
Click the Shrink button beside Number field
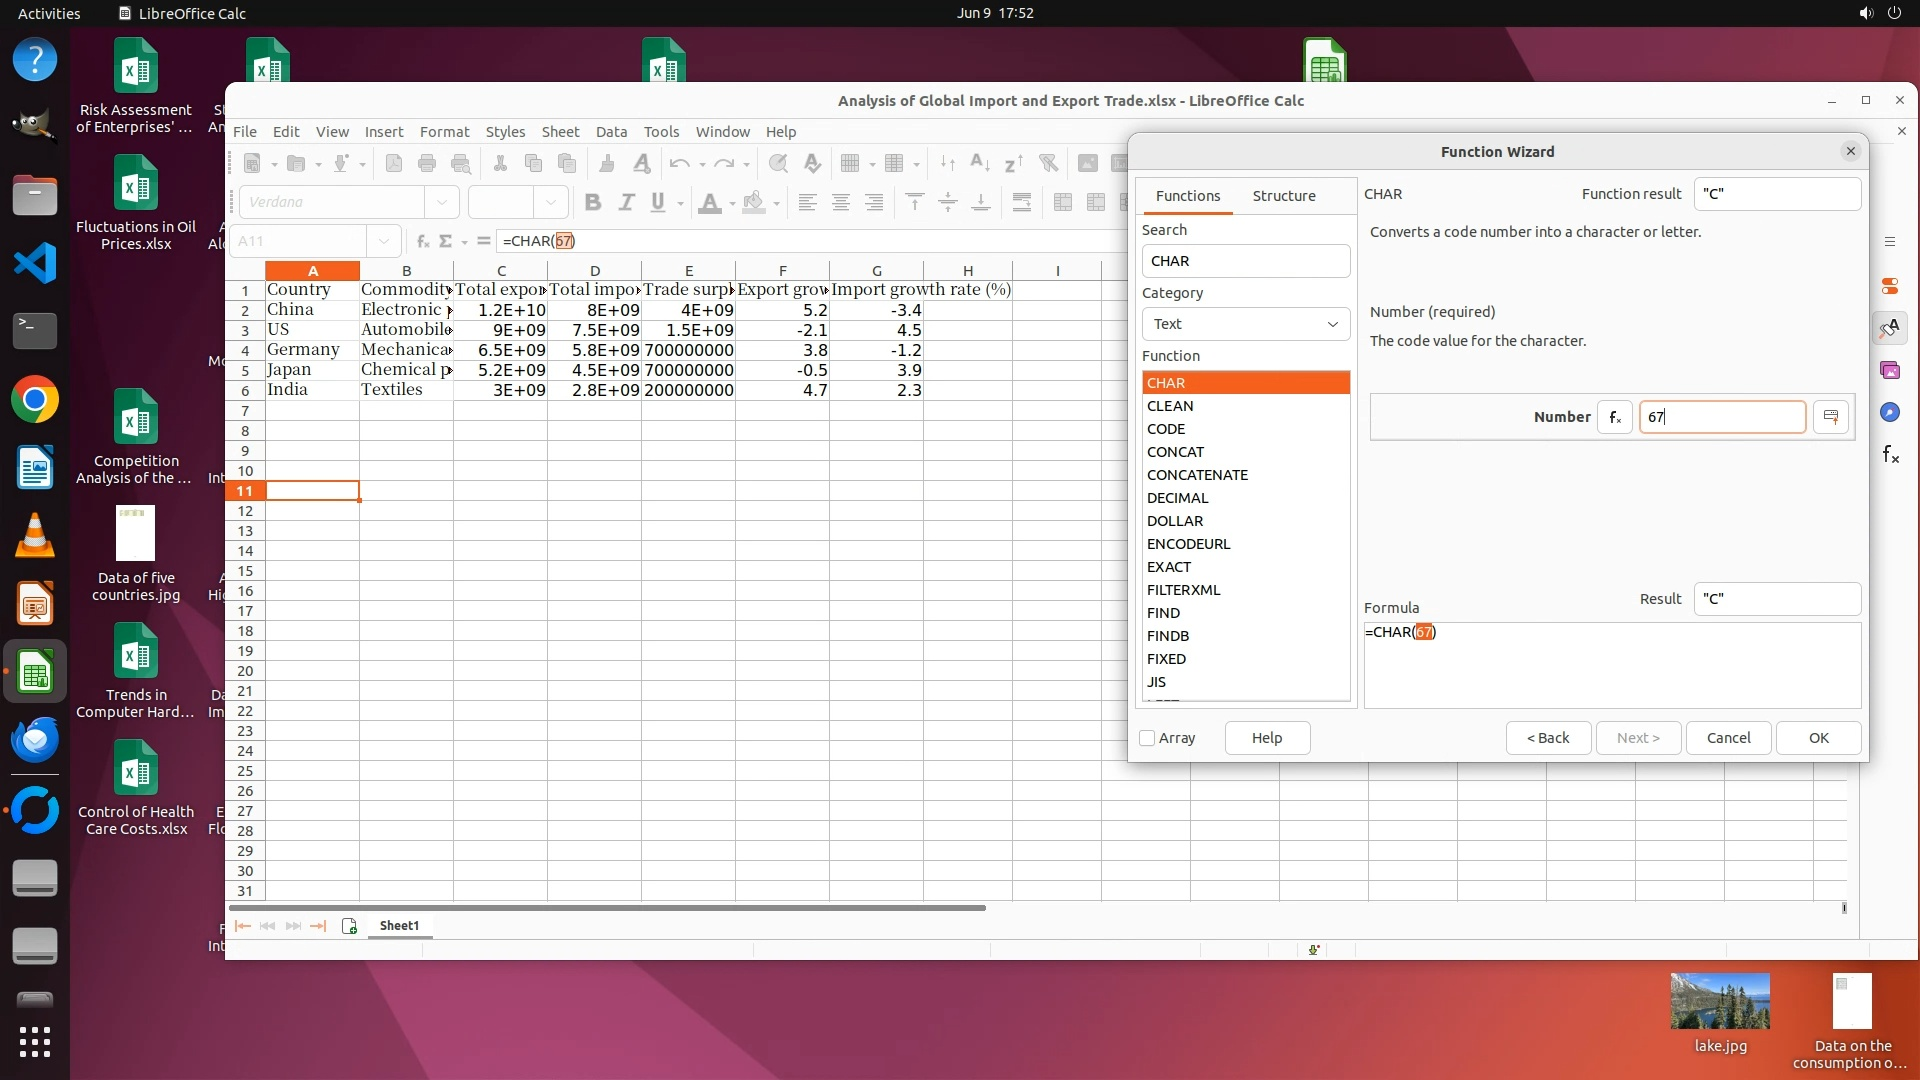[1831, 417]
